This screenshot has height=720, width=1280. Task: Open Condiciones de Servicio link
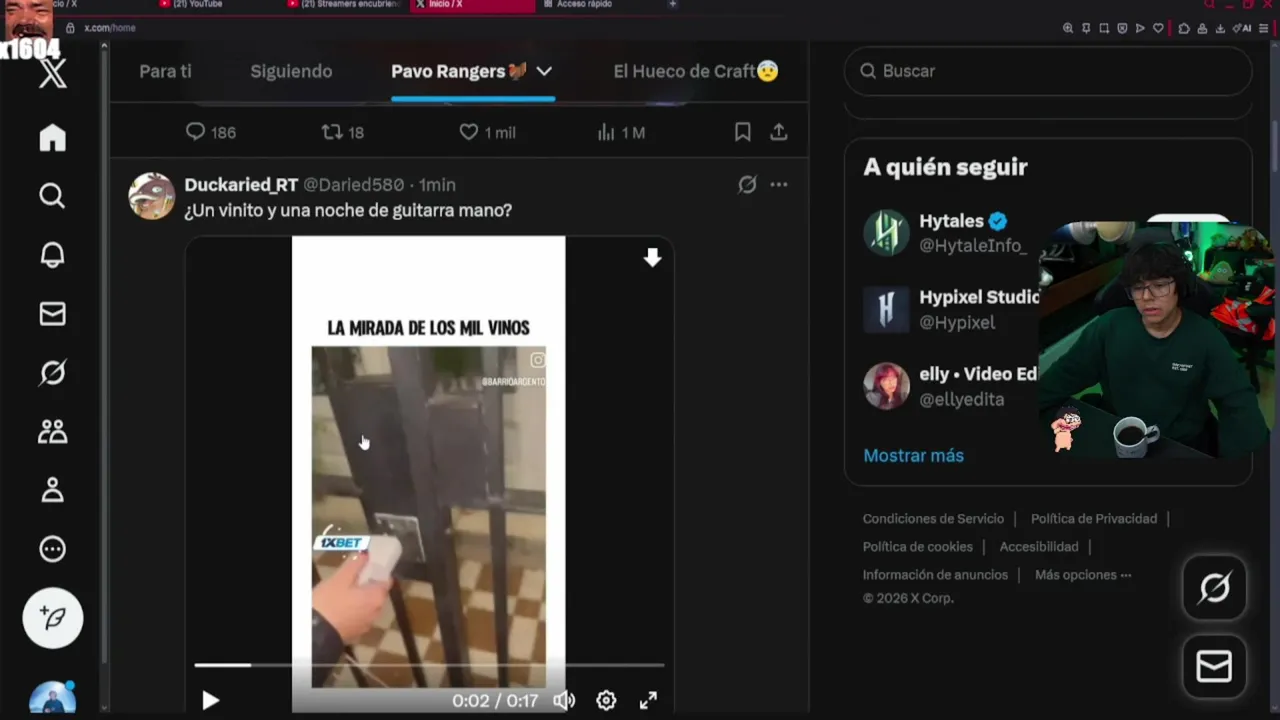click(x=933, y=518)
